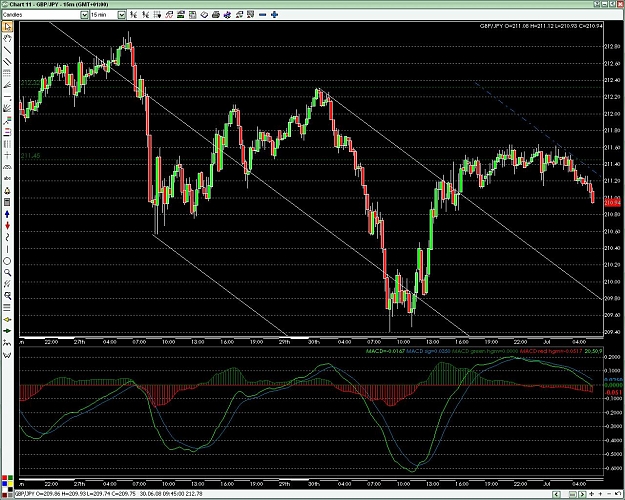Pick the parallel channel lines tool
The width and height of the screenshot is (625, 500).
pyautogui.click(x=7, y=62)
